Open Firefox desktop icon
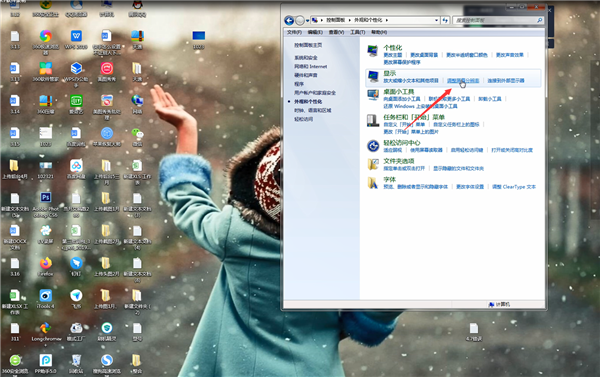Viewport: 600px width, 377px height. (x=46, y=263)
